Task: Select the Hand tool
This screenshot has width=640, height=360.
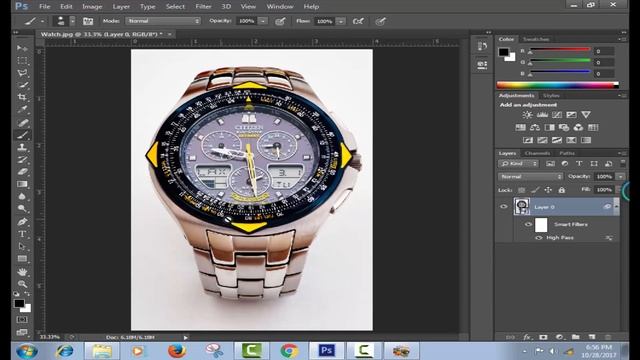Action: pos(22,271)
